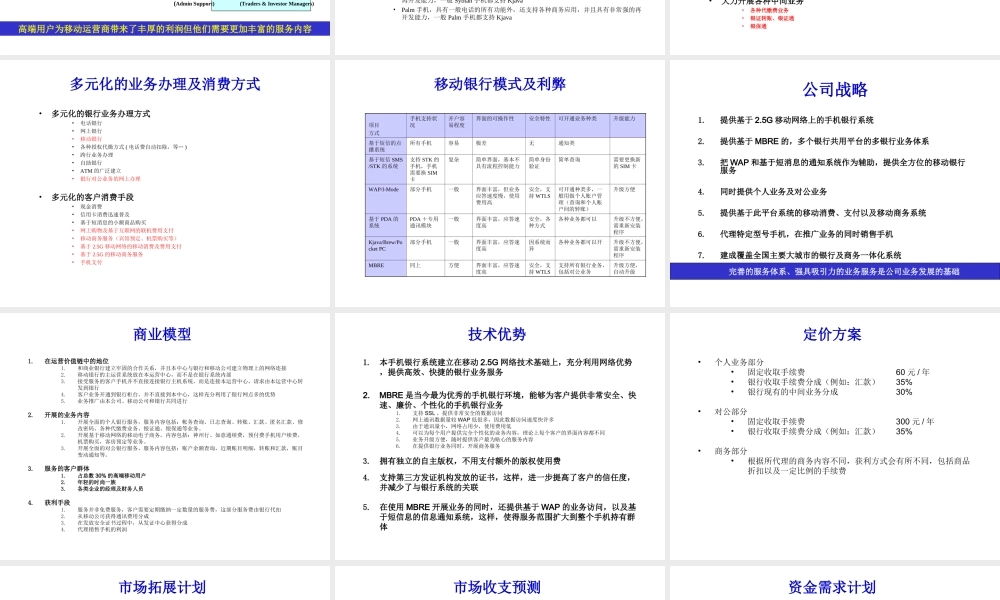Click the Kjava/Brew/Pocket PC table cell
This screenshot has width=1000, height=600.
pos(386,249)
